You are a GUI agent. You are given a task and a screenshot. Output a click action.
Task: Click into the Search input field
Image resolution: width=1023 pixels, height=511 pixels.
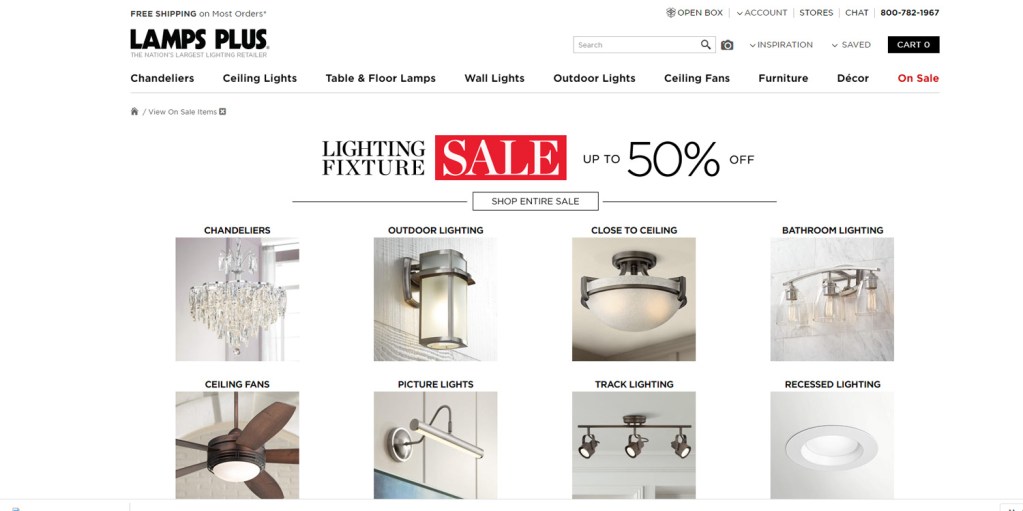636,44
